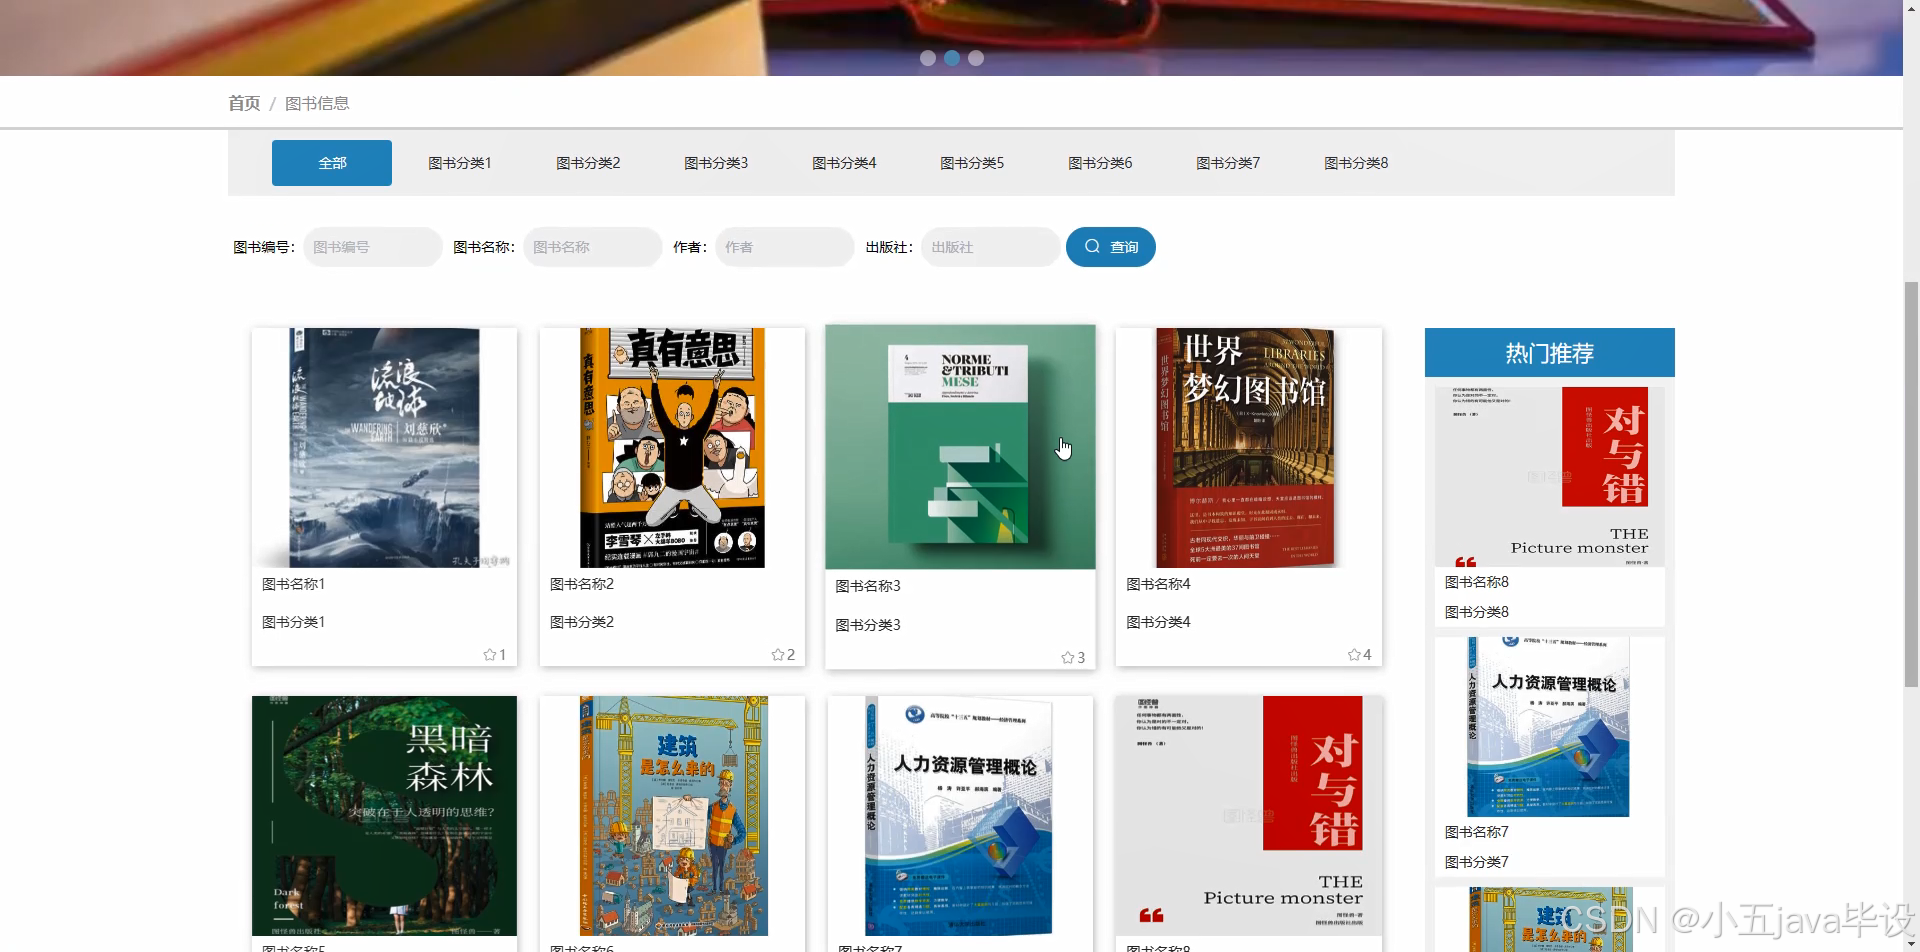Click the 图书名称4 title text
Viewport: 1920px width, 952px height.
click(1158, 584)
